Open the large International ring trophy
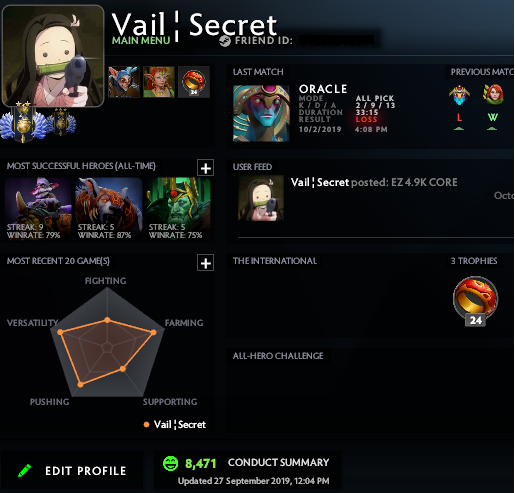 point(475,300)
